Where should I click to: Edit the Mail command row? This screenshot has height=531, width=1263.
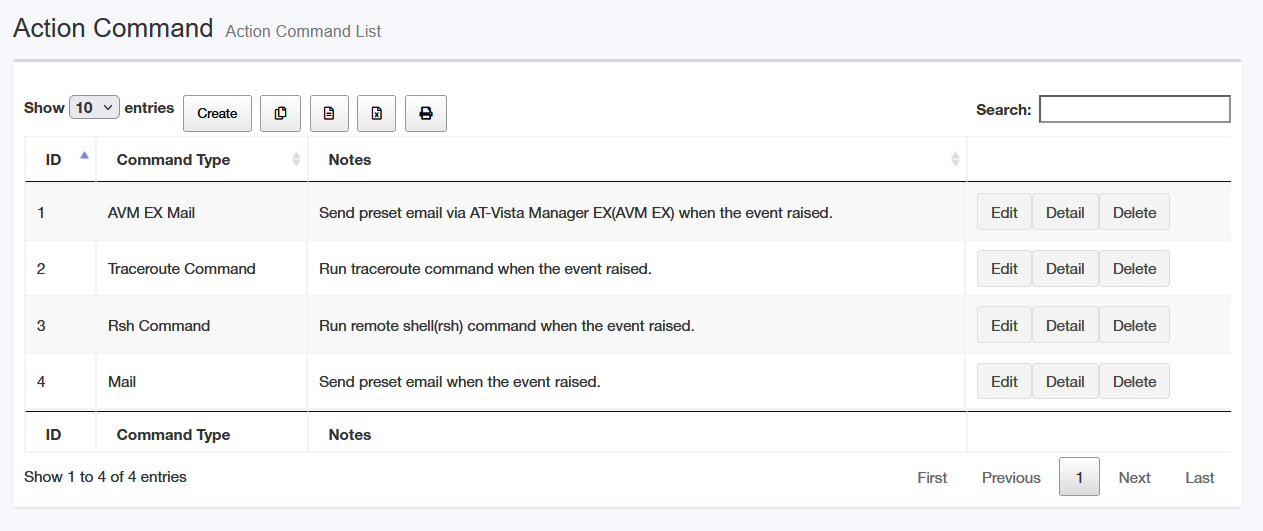tap(1004, 382)
